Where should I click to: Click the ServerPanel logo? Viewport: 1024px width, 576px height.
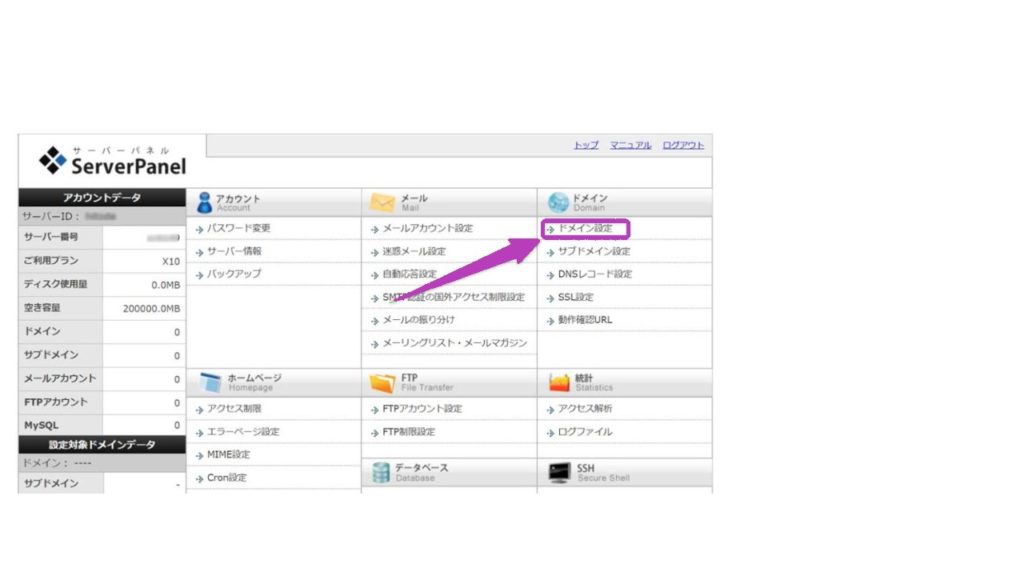pos(112,161)
